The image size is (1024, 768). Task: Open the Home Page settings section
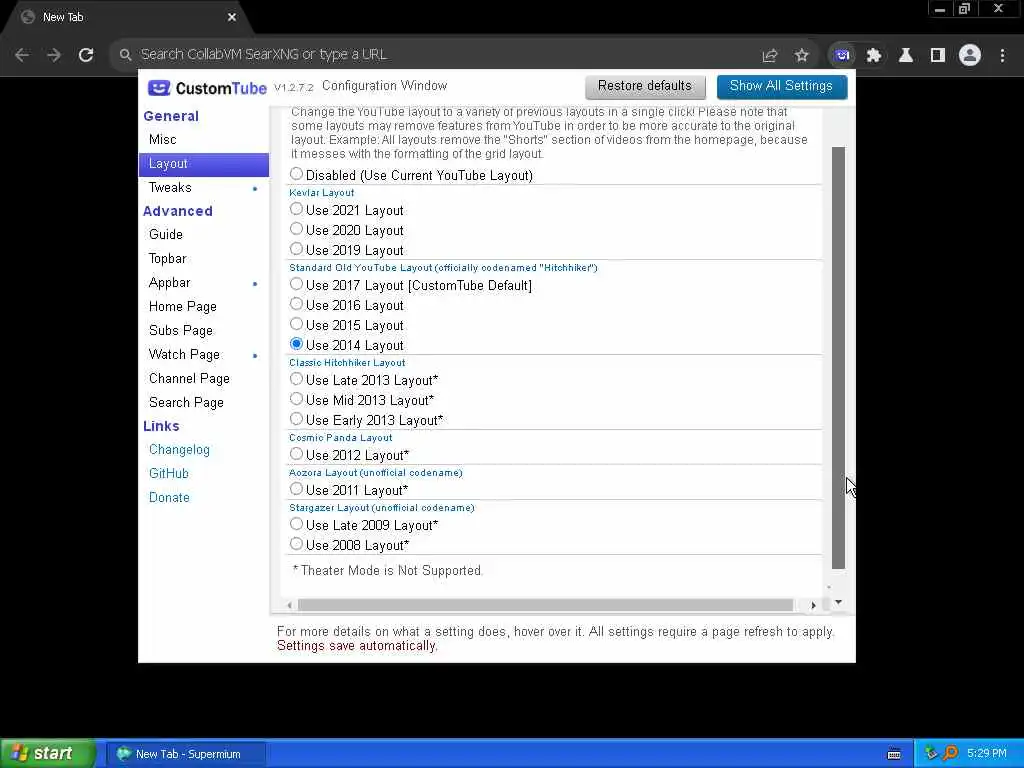(x=204, y=307)
